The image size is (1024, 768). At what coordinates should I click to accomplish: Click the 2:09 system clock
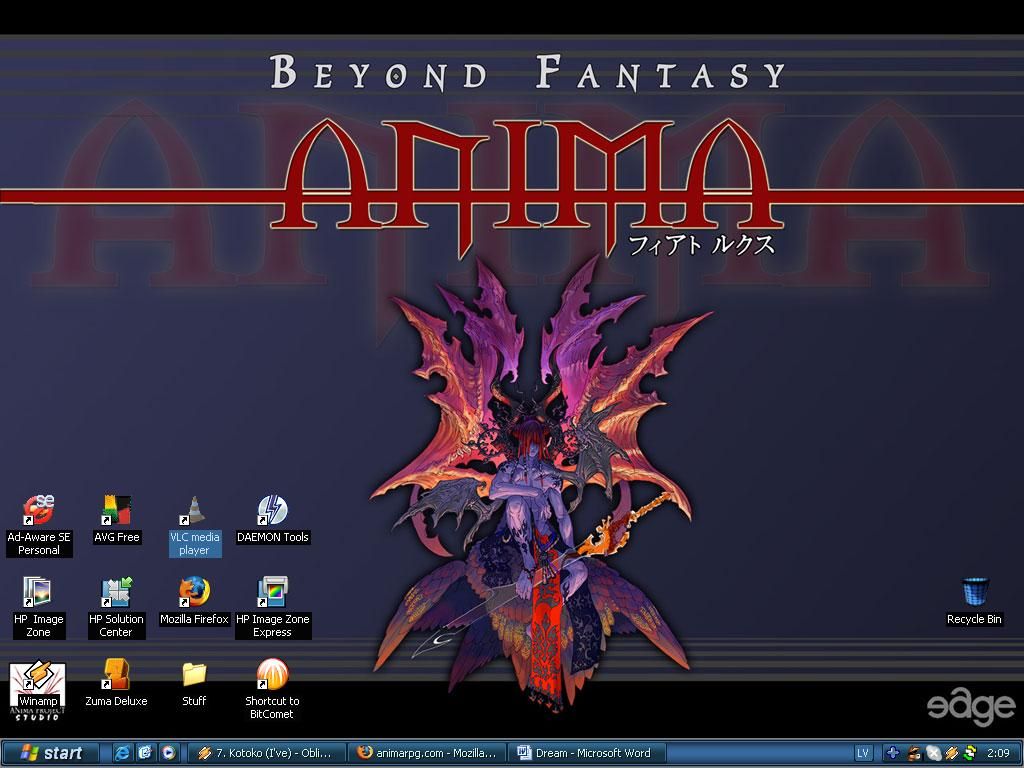pos(999,753)
